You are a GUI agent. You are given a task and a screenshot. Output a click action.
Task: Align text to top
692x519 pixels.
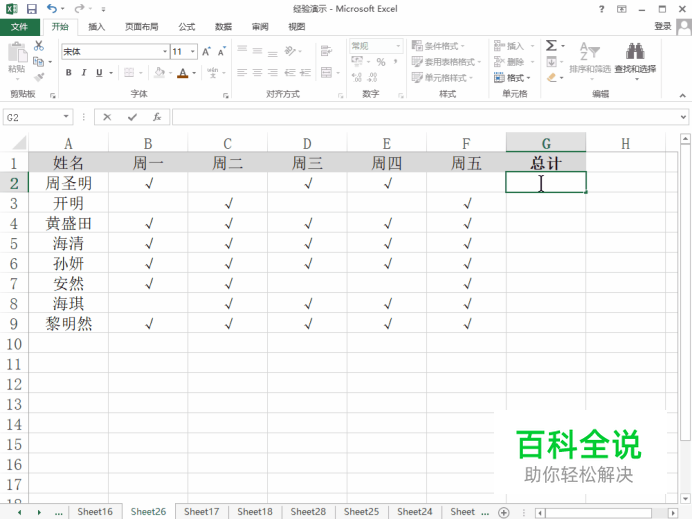point(242,51)
